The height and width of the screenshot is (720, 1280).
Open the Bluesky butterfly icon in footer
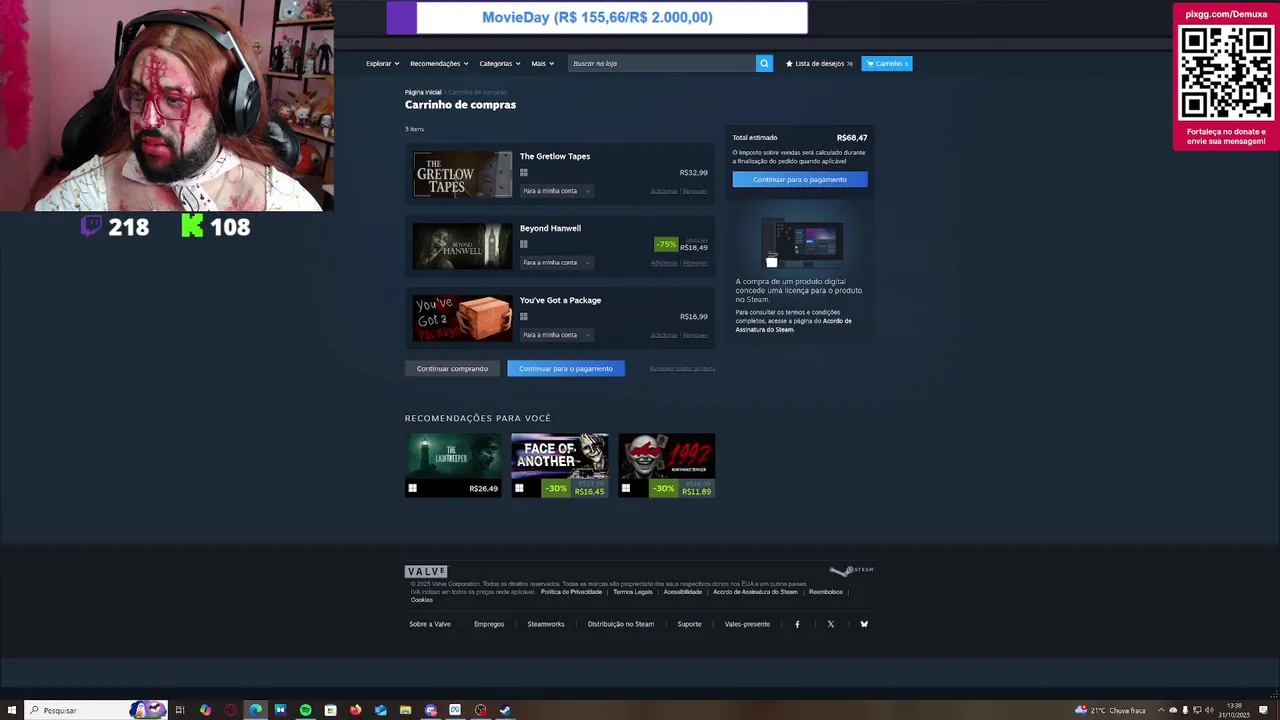864,624
